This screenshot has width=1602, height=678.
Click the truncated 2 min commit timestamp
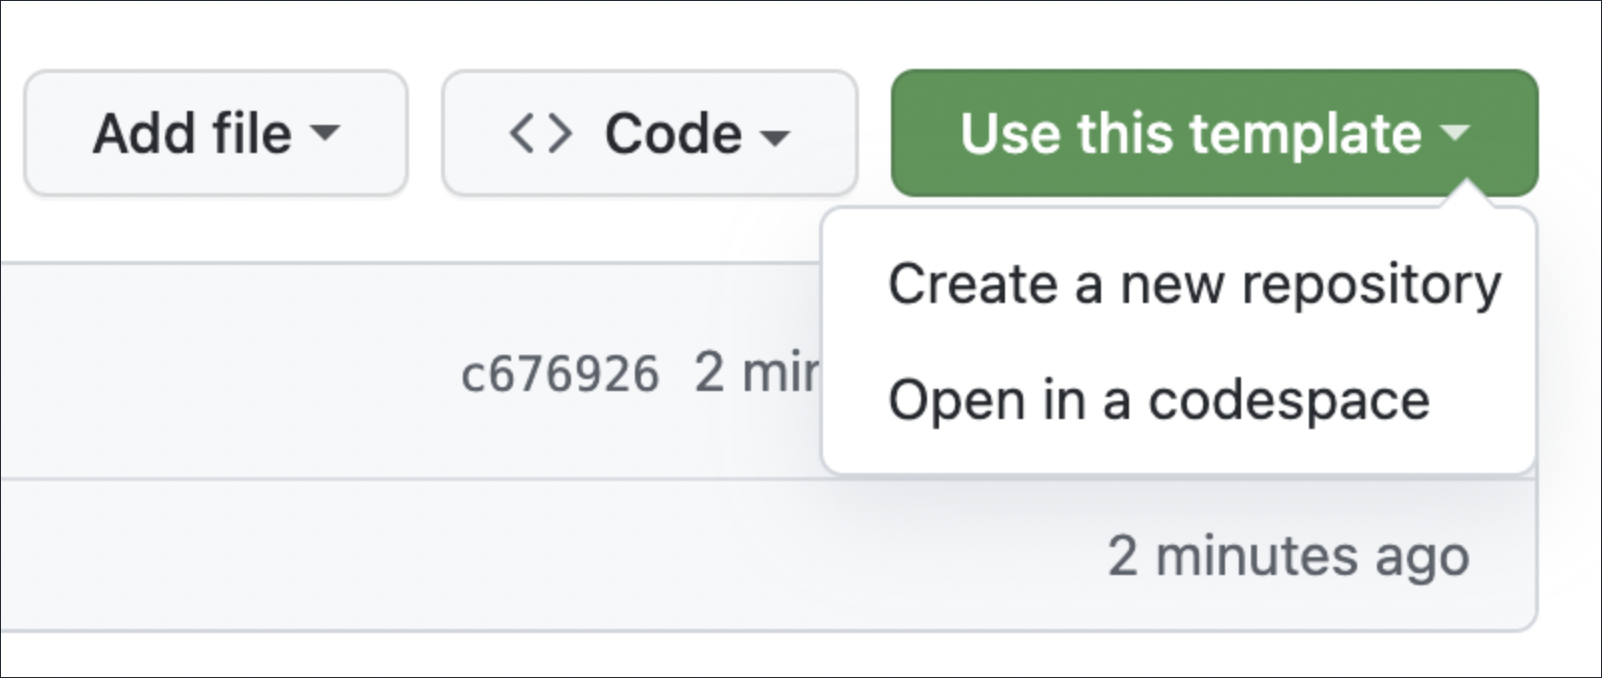(x=756, y=373)
